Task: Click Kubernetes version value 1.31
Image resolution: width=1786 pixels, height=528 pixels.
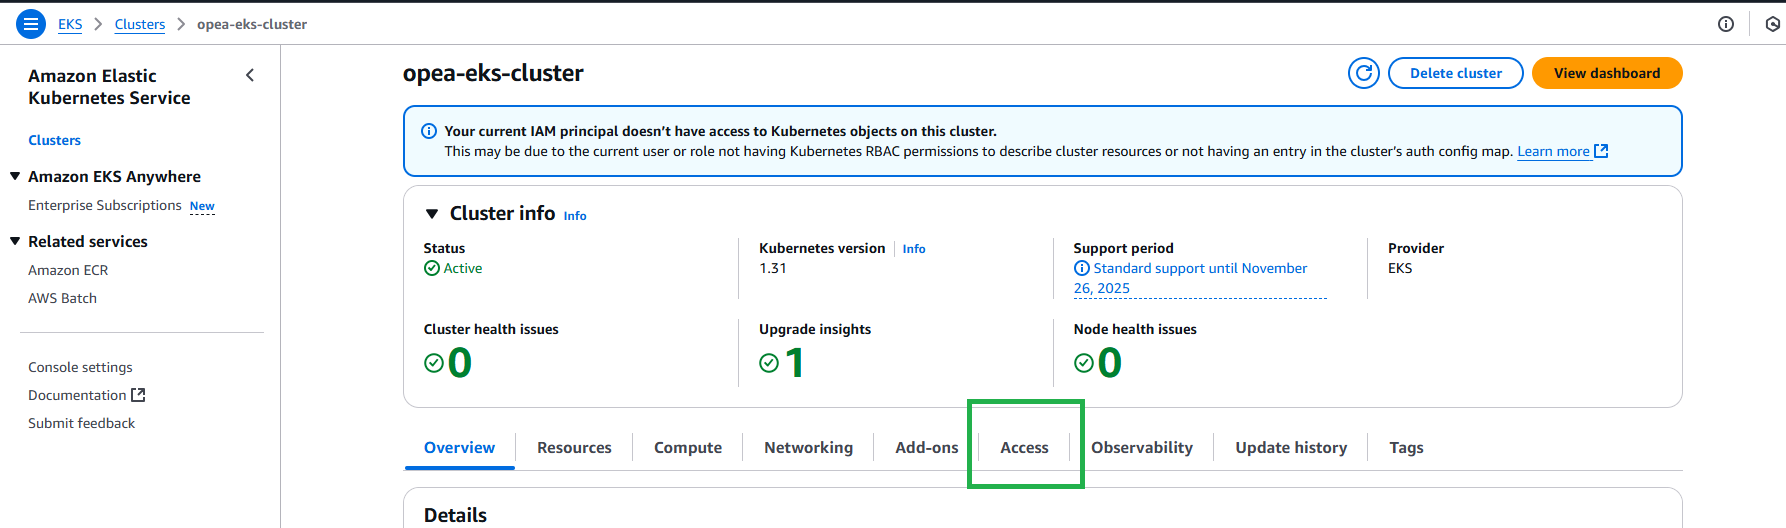Action: 773,268
